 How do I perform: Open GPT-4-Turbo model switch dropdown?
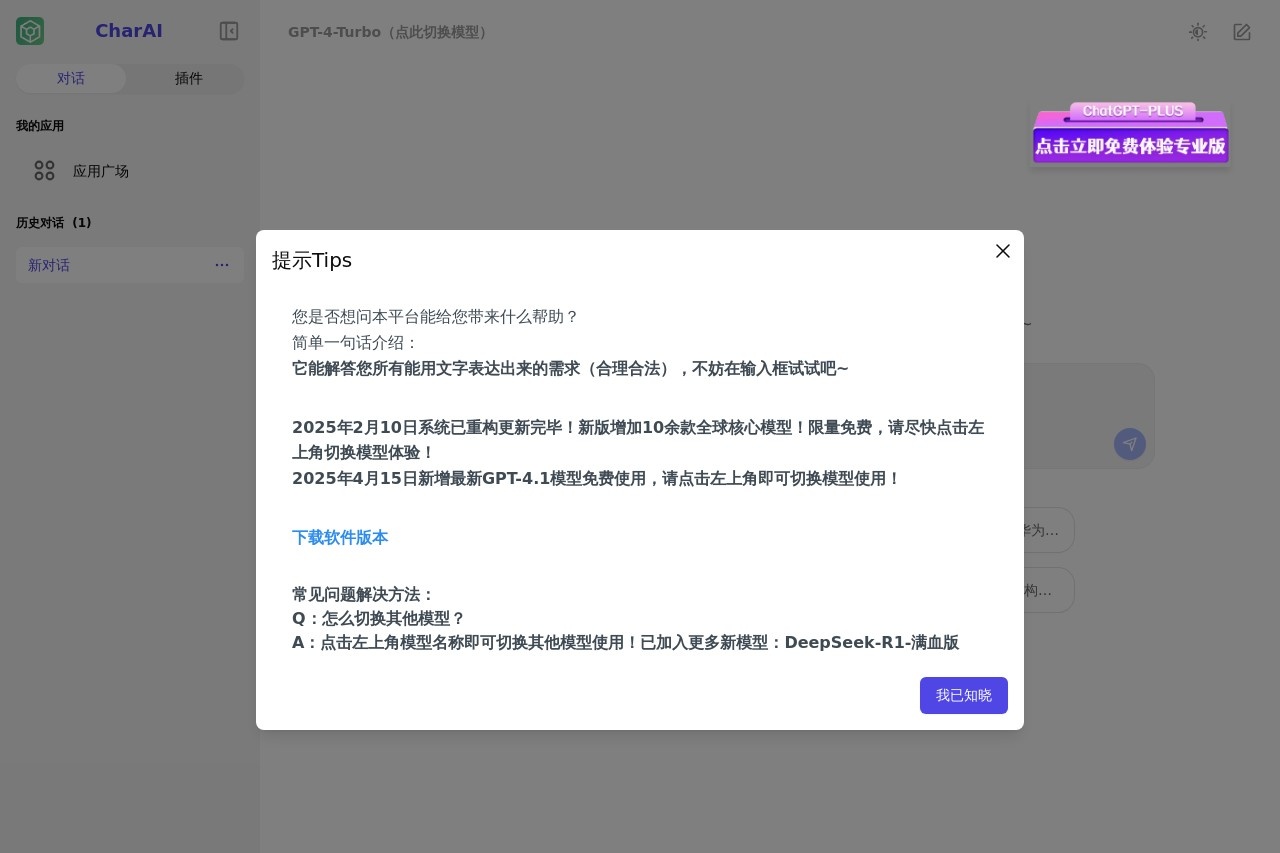tap(390, 32)
